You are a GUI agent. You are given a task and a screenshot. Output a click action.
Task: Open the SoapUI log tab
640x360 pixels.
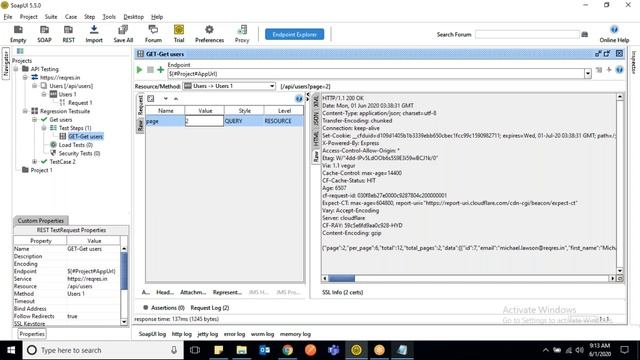tap(152, 334)
